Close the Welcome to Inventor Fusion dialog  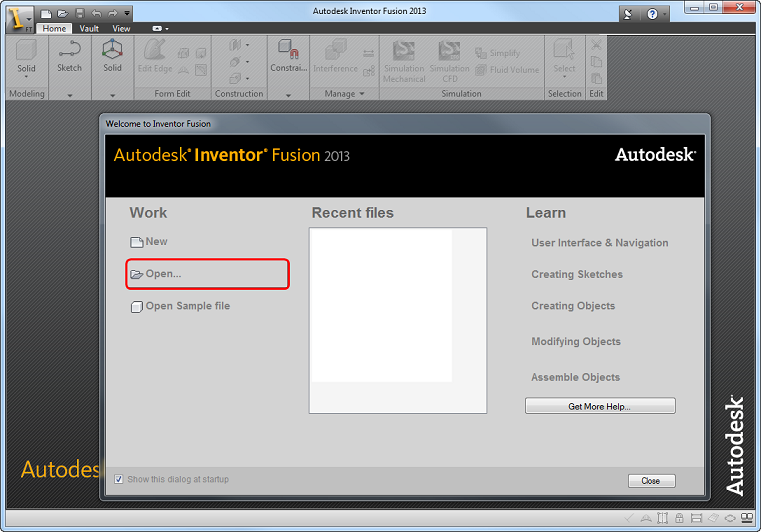click(x=651, y=481)
